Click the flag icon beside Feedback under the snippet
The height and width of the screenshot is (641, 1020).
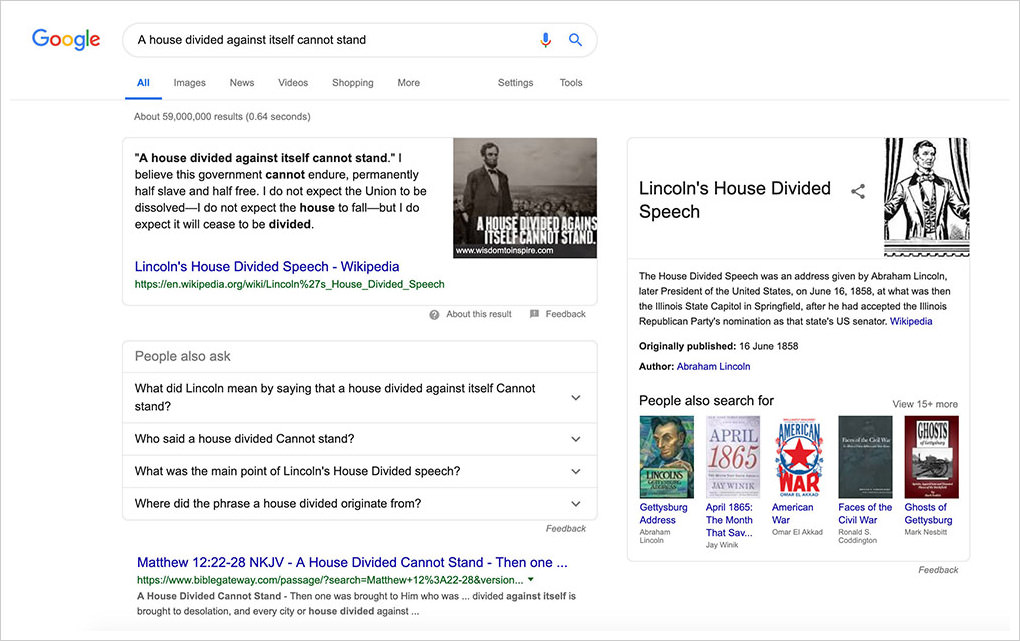(534, 314)
